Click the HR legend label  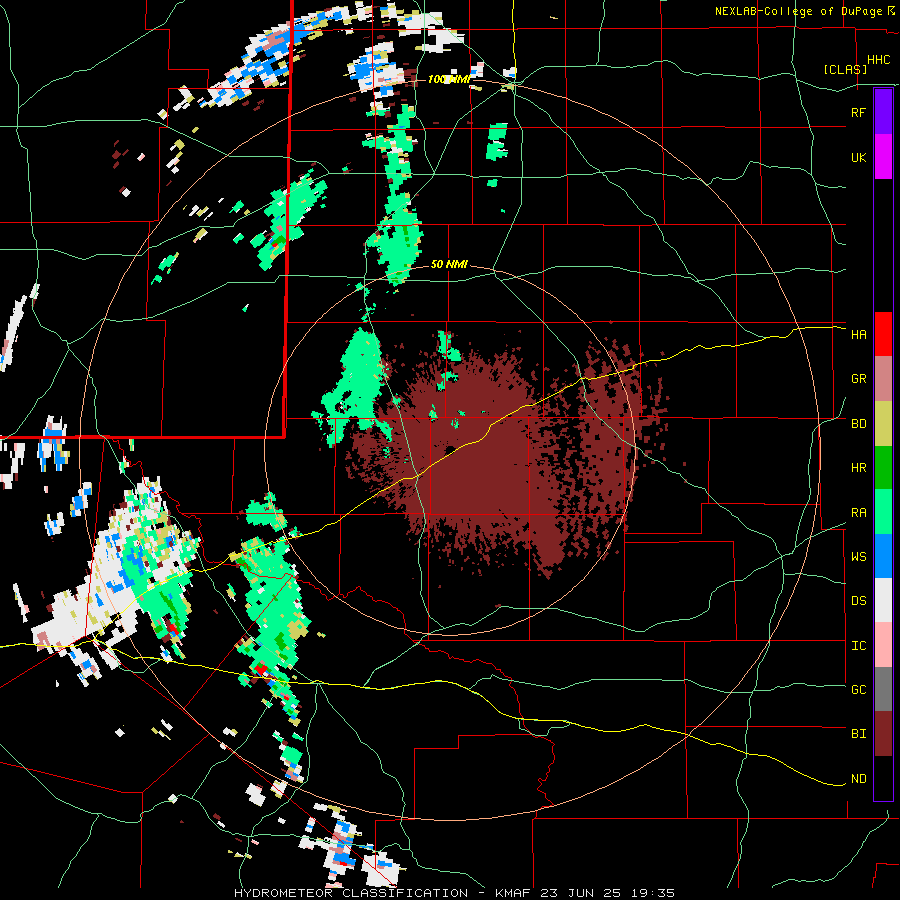(858, 468)
